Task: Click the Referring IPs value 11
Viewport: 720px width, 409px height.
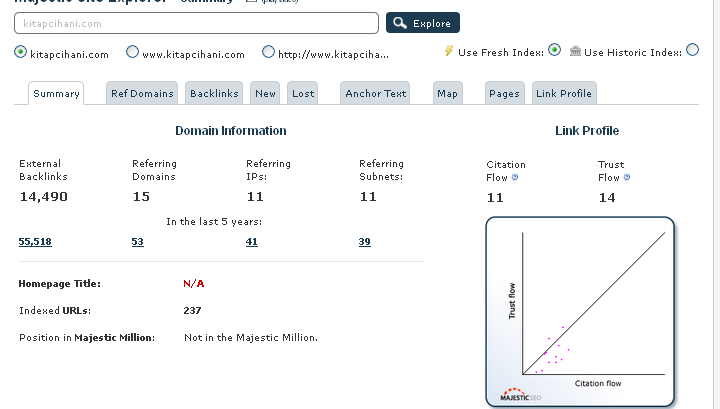Action: click(255, 196)
